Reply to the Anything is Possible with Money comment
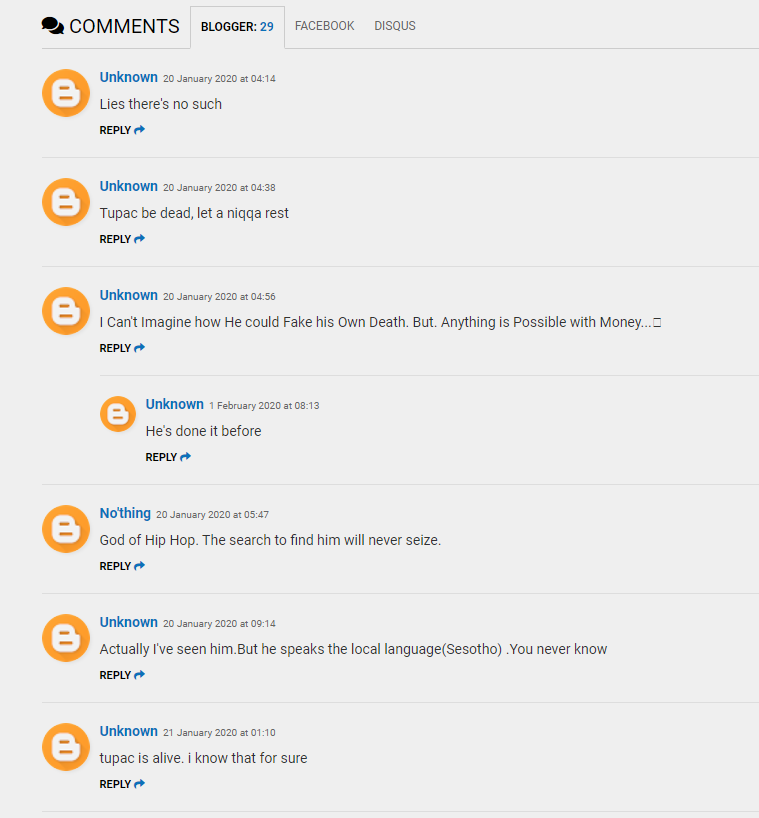Image resolution: width=759 pixels, height=818 pixels. click(122, 348)
